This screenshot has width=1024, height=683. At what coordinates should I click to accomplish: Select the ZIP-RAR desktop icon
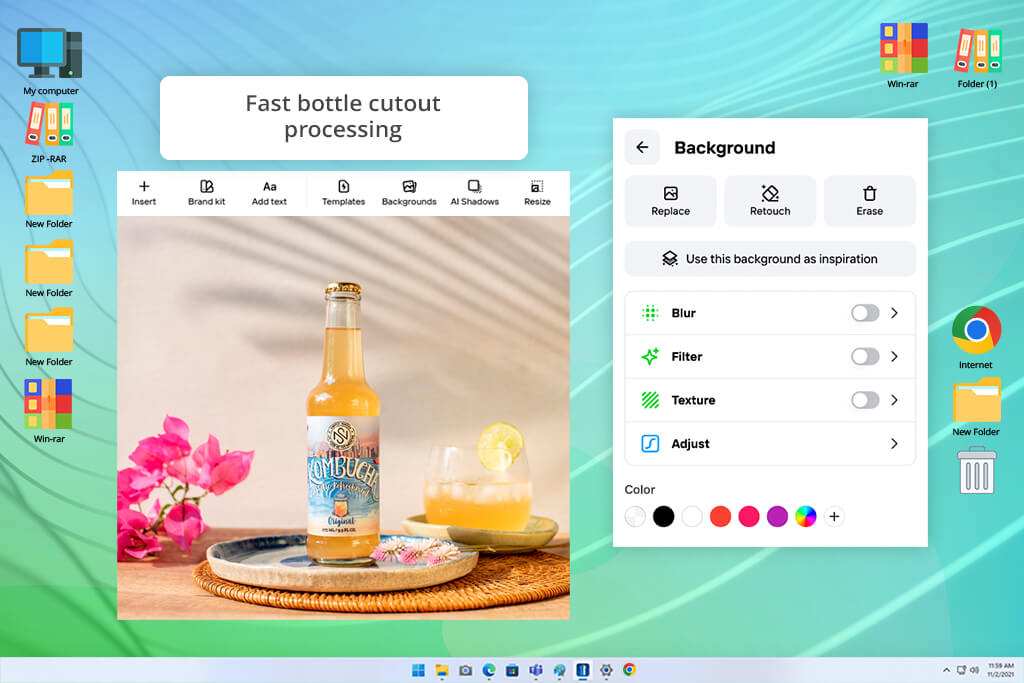pos(50,133)
